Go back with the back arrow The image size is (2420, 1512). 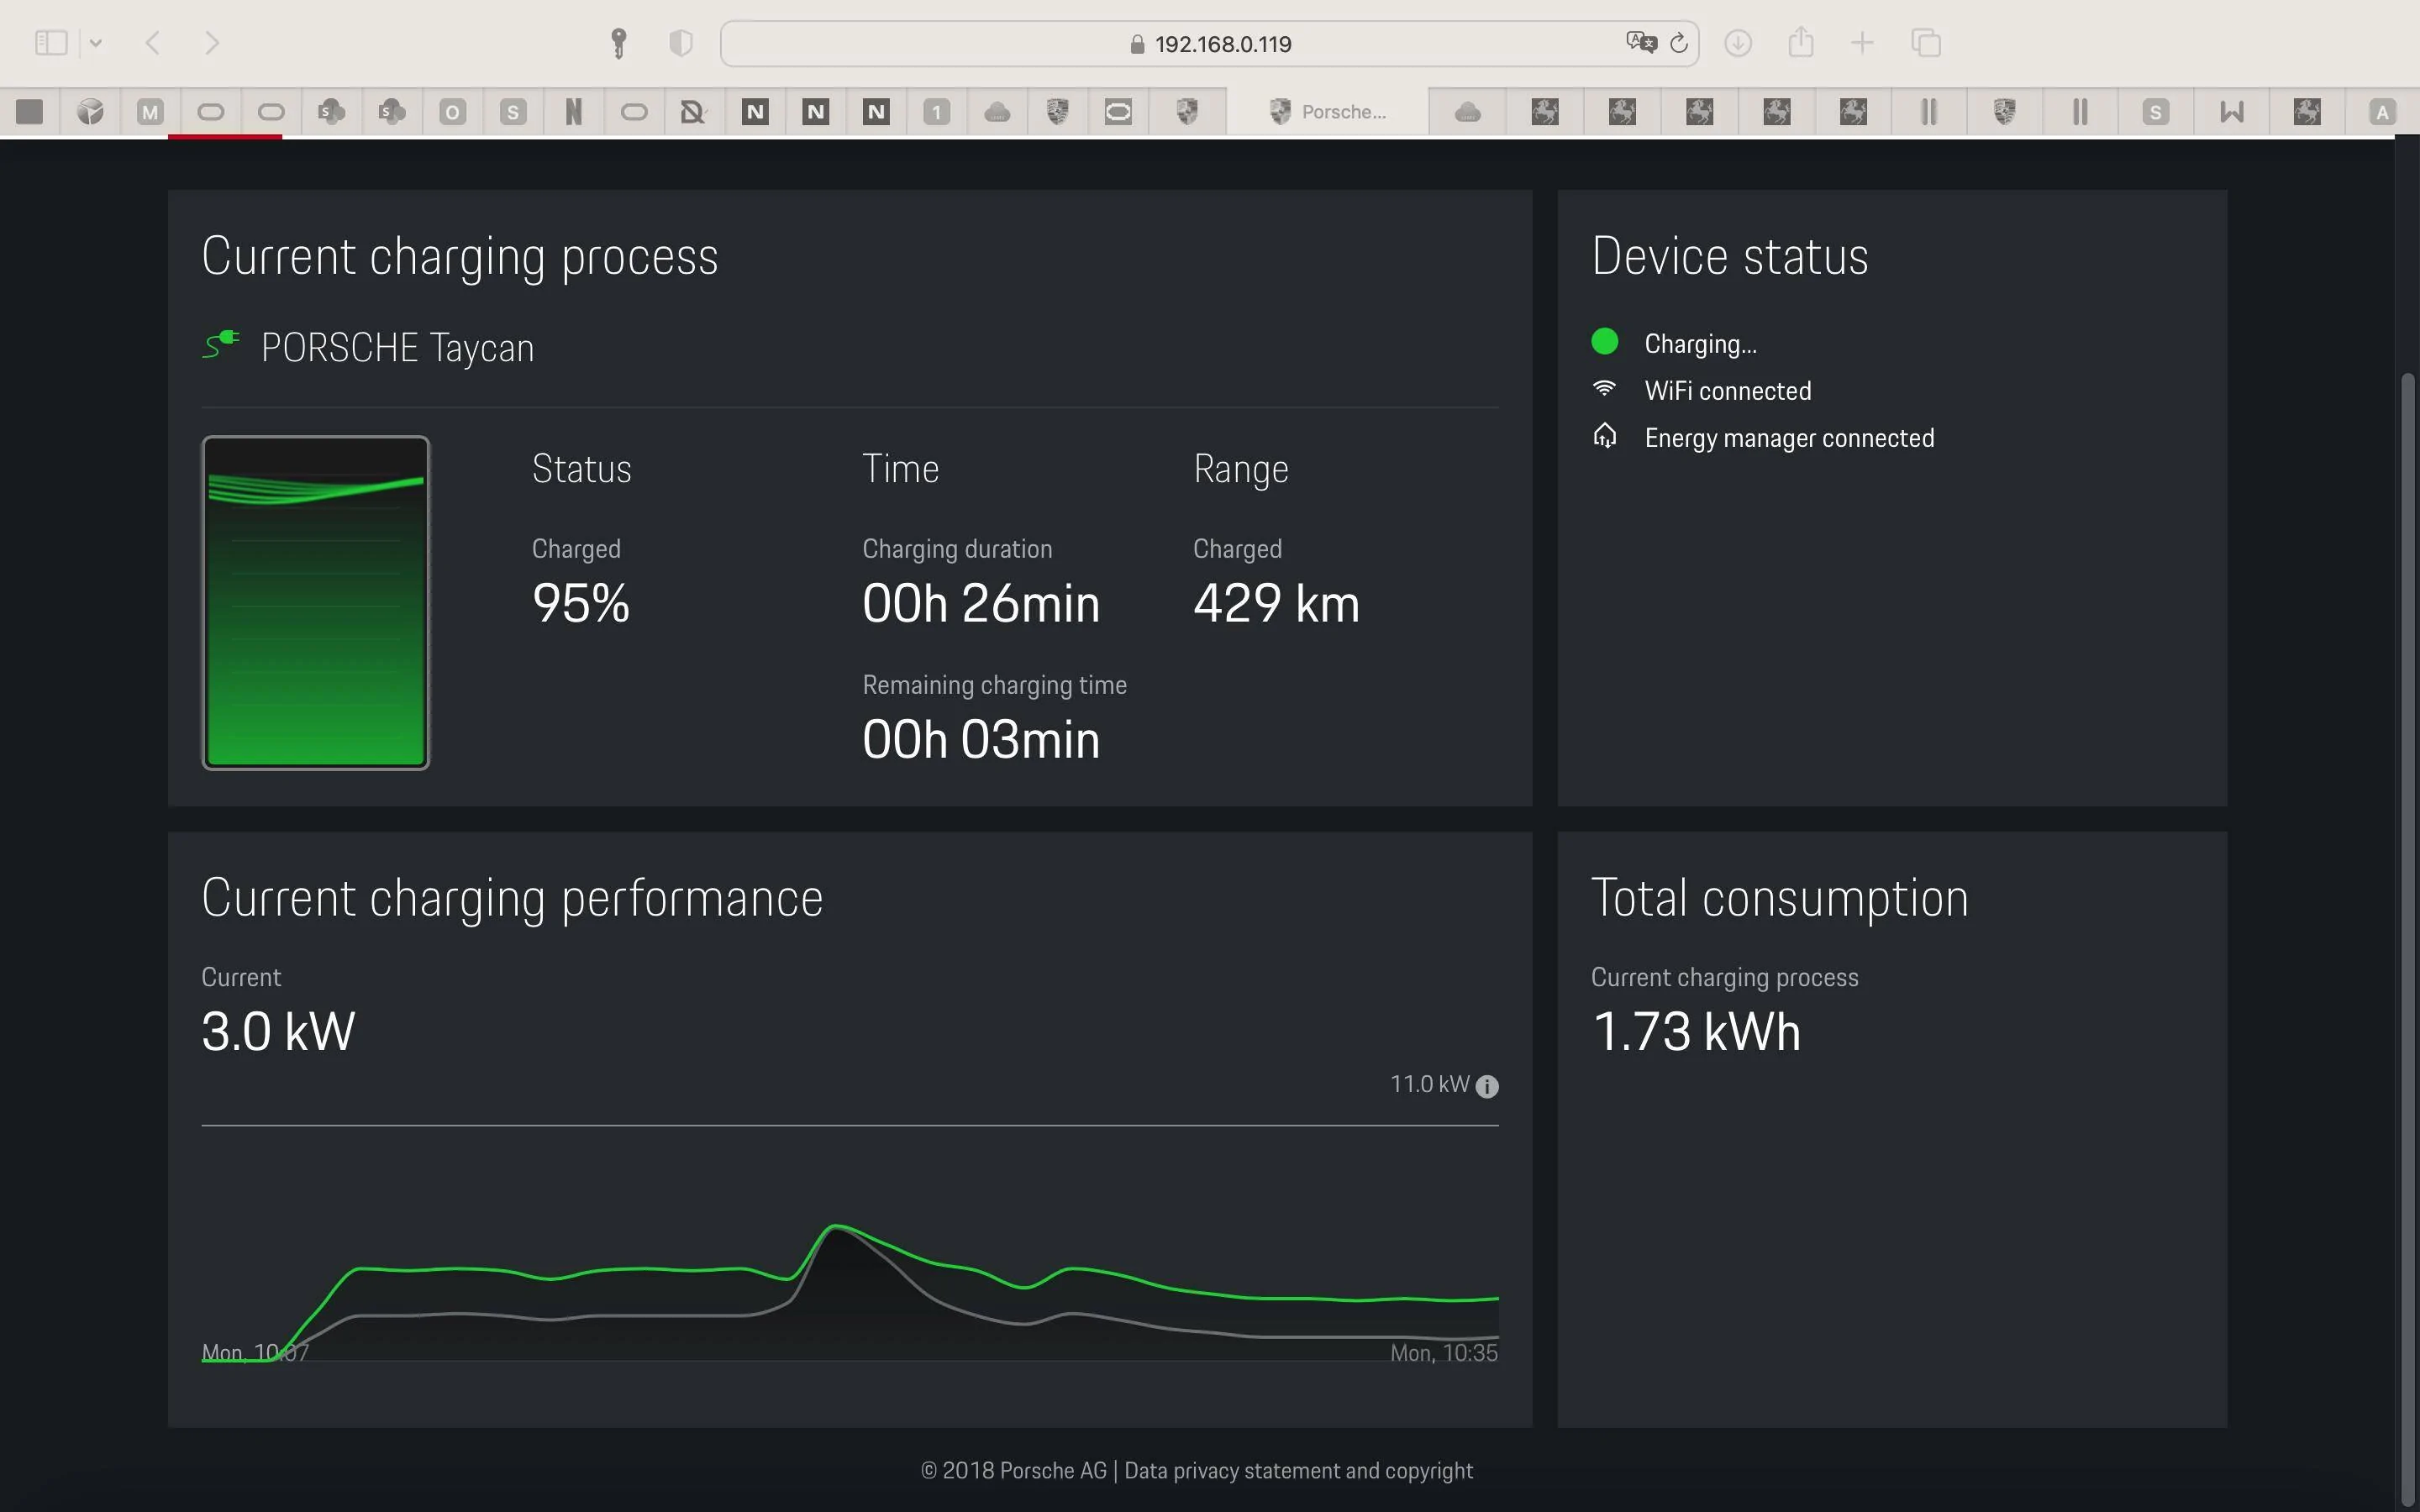click(x=153, y=43)
